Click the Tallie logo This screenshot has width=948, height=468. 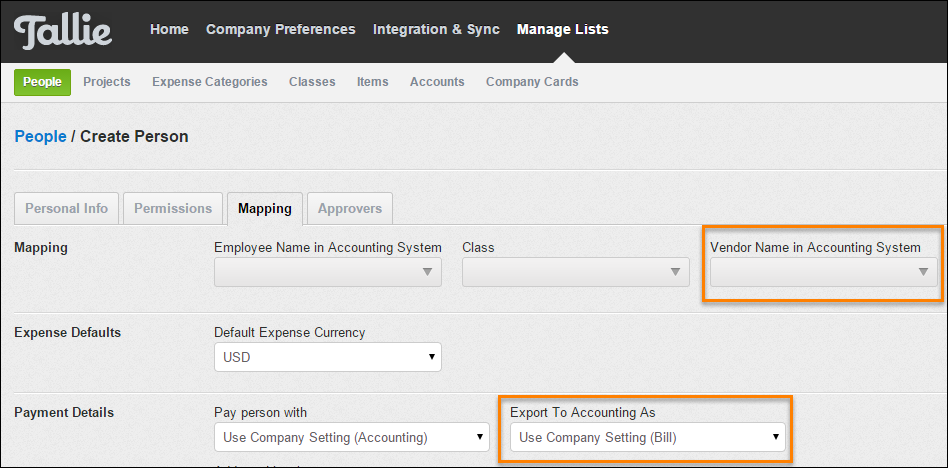63,32
